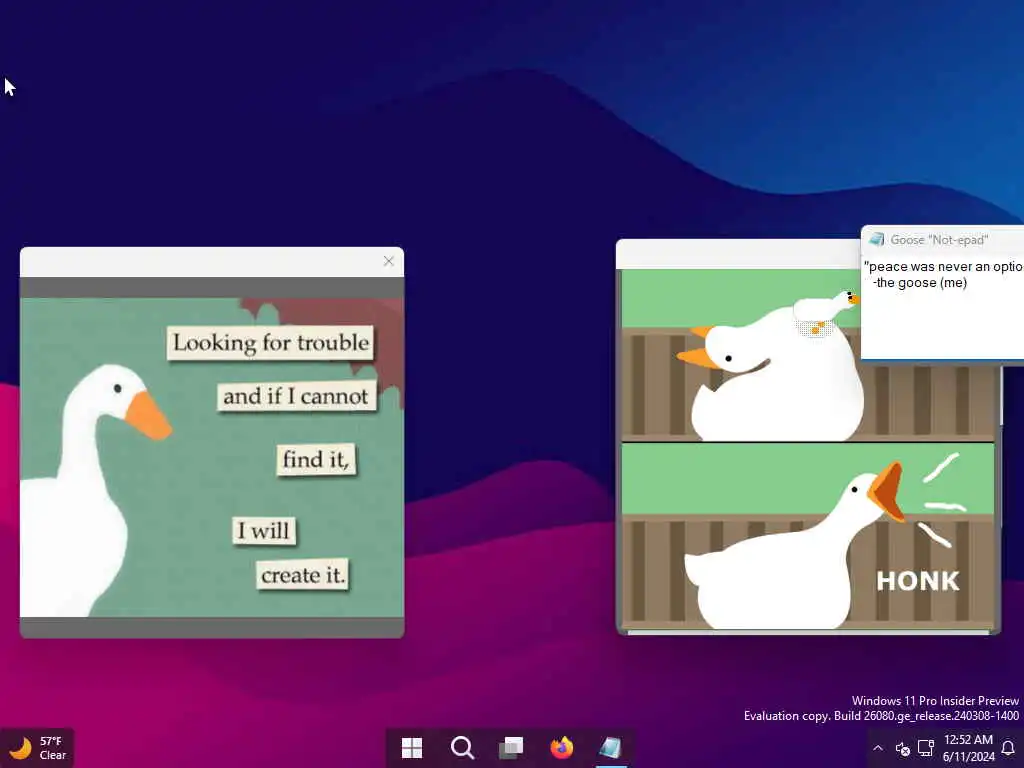This screenshot has width=1024, height=768.
Task: Open the network display tray icon
Action: tap(925, 748)
